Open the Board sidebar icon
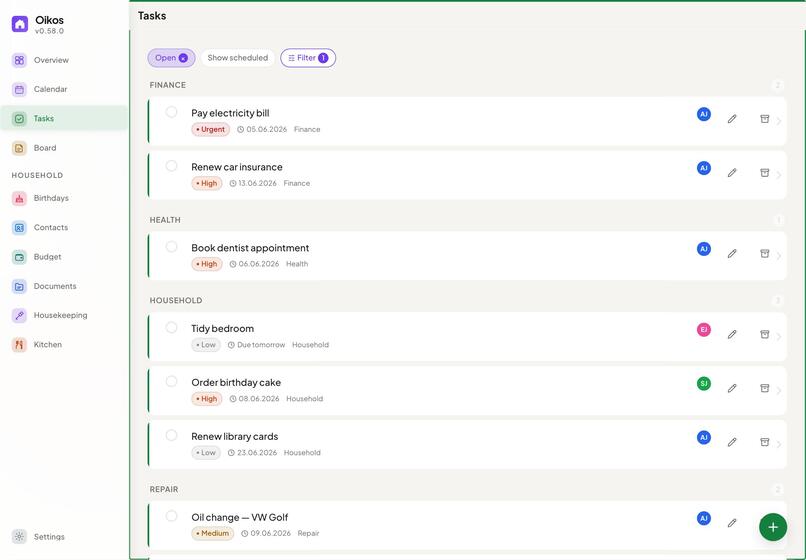The width and height of the screenshot is (806, 560). click(19, 148)
